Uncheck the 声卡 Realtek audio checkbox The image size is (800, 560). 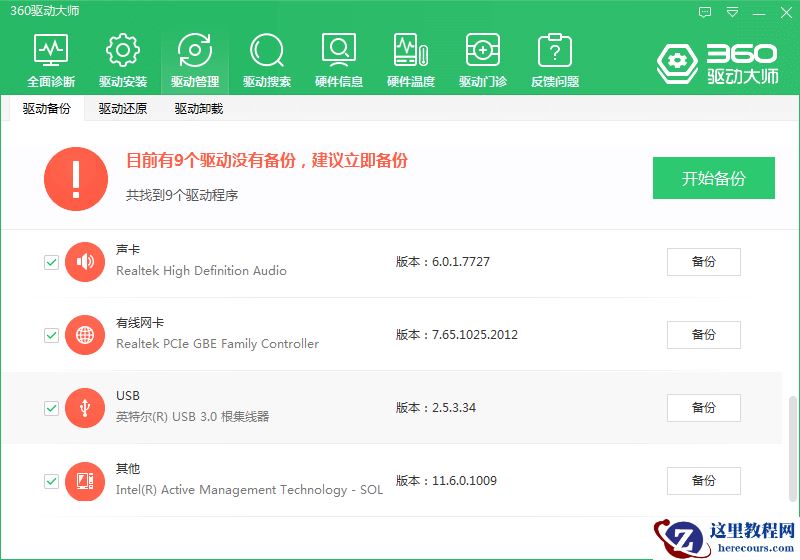point(51,262)
